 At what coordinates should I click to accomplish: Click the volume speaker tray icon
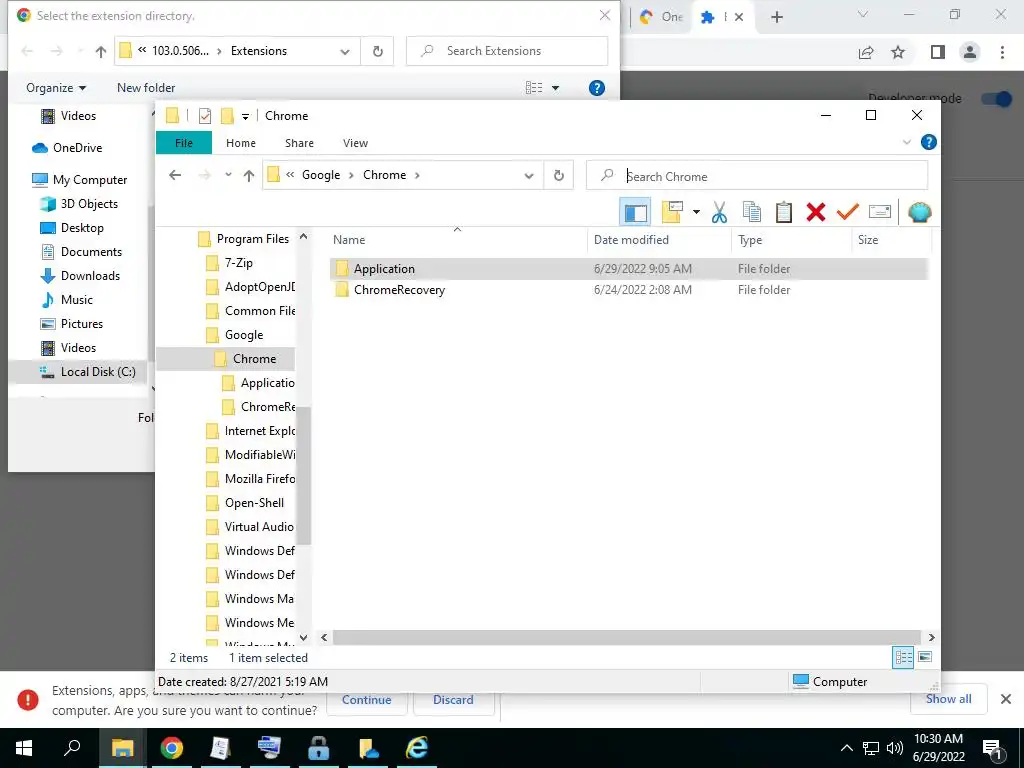click(895, 748)
